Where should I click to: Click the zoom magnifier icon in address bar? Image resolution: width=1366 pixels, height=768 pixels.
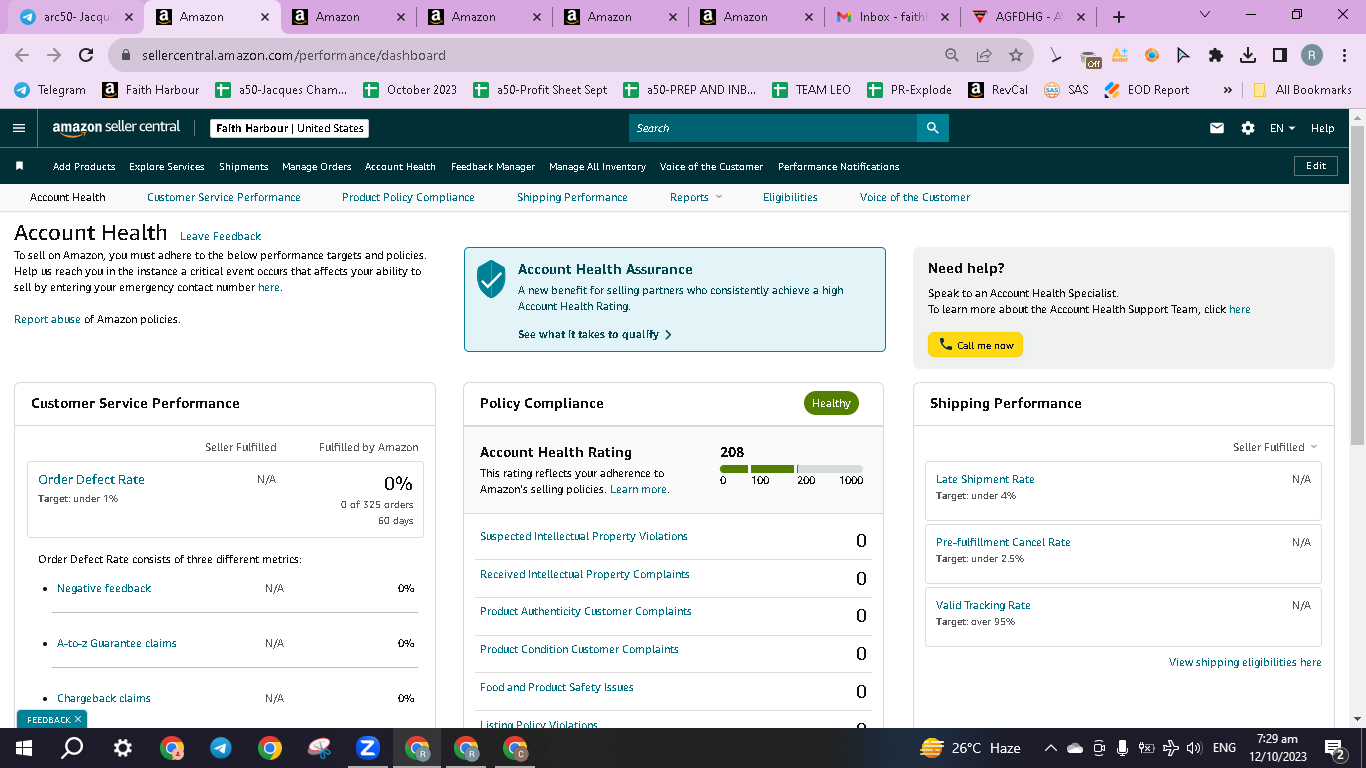[952, 55]
